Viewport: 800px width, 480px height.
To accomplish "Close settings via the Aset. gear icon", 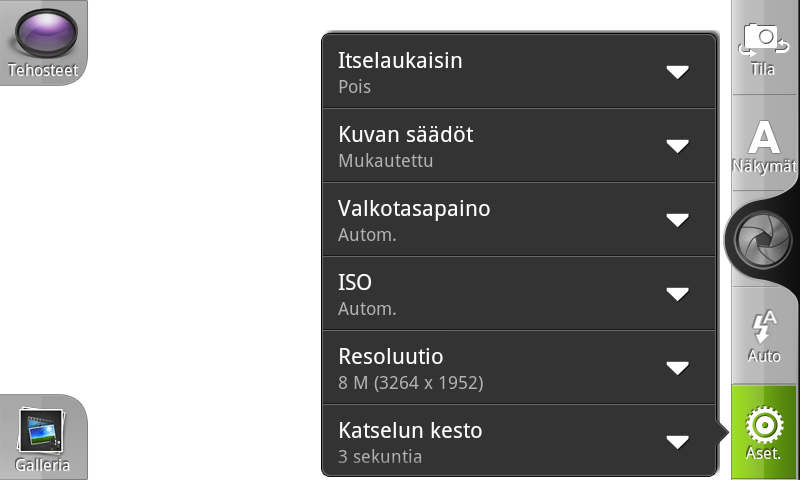I will click(x=764, y=432).
